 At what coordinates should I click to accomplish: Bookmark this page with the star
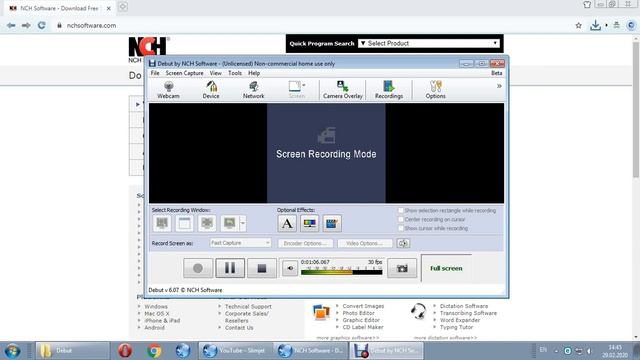pyautogui.click(x=578, y=25)
